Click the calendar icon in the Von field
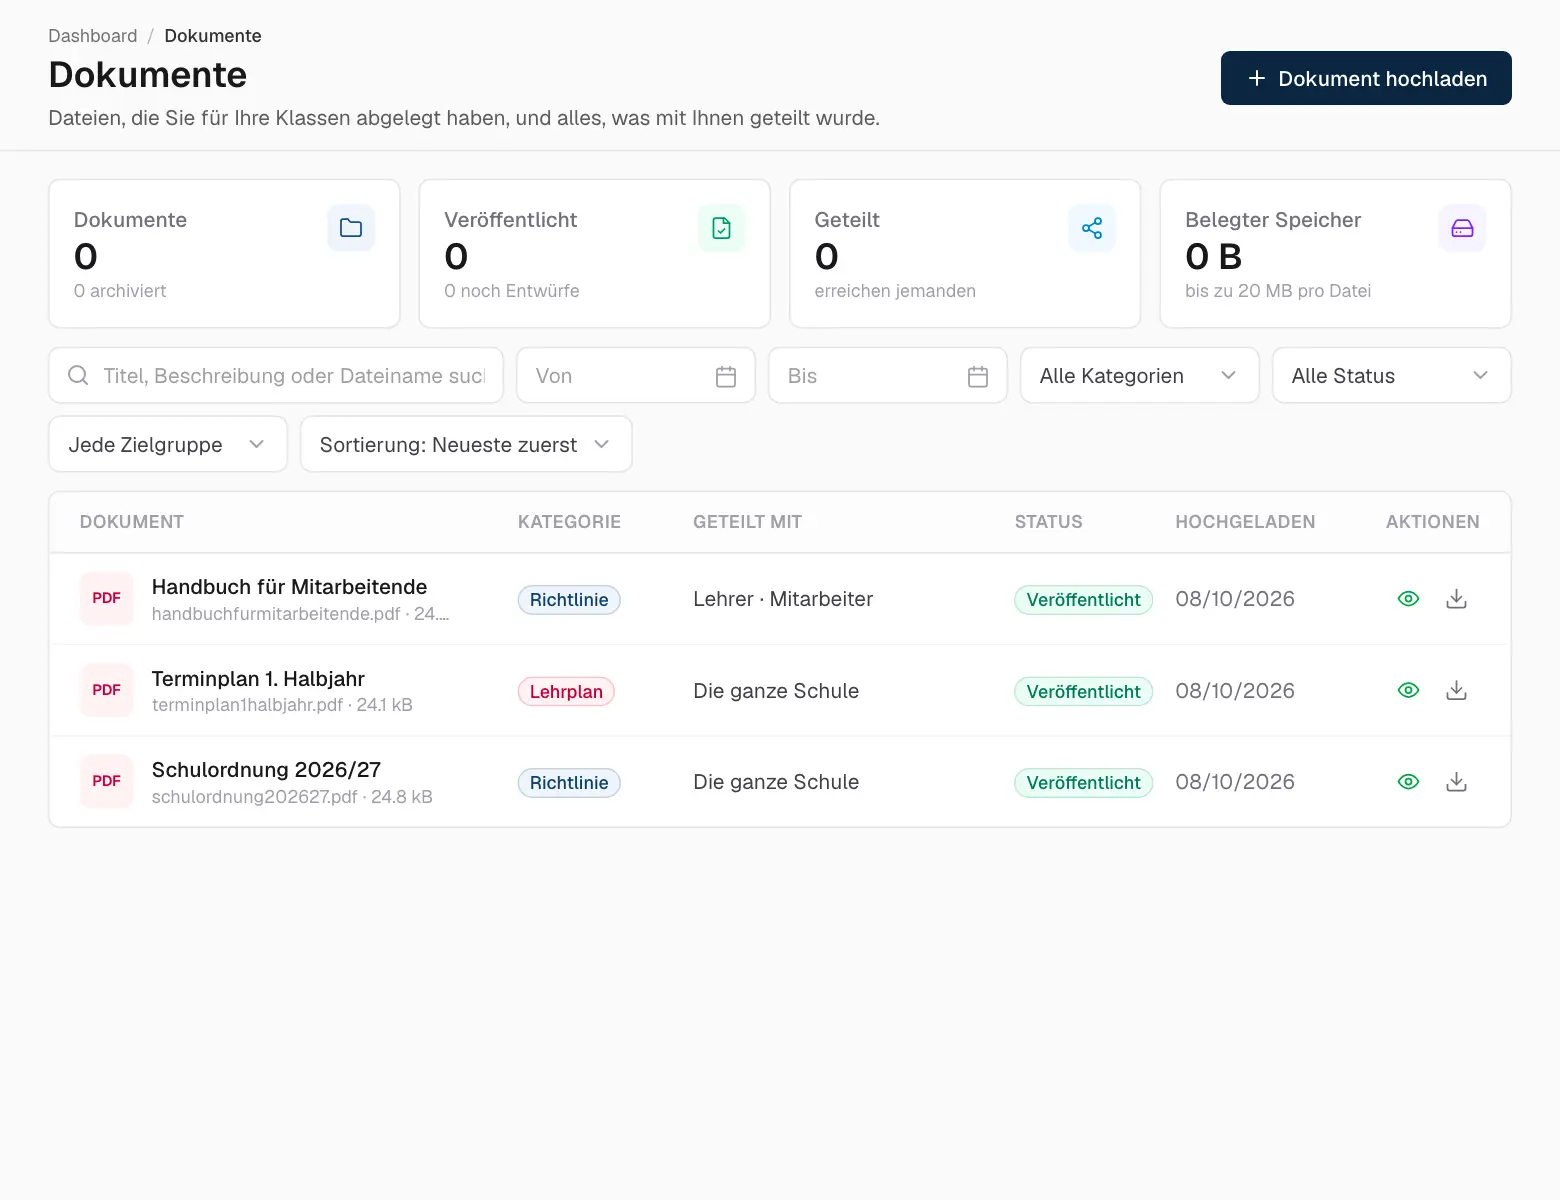 [x=726, y=376]
